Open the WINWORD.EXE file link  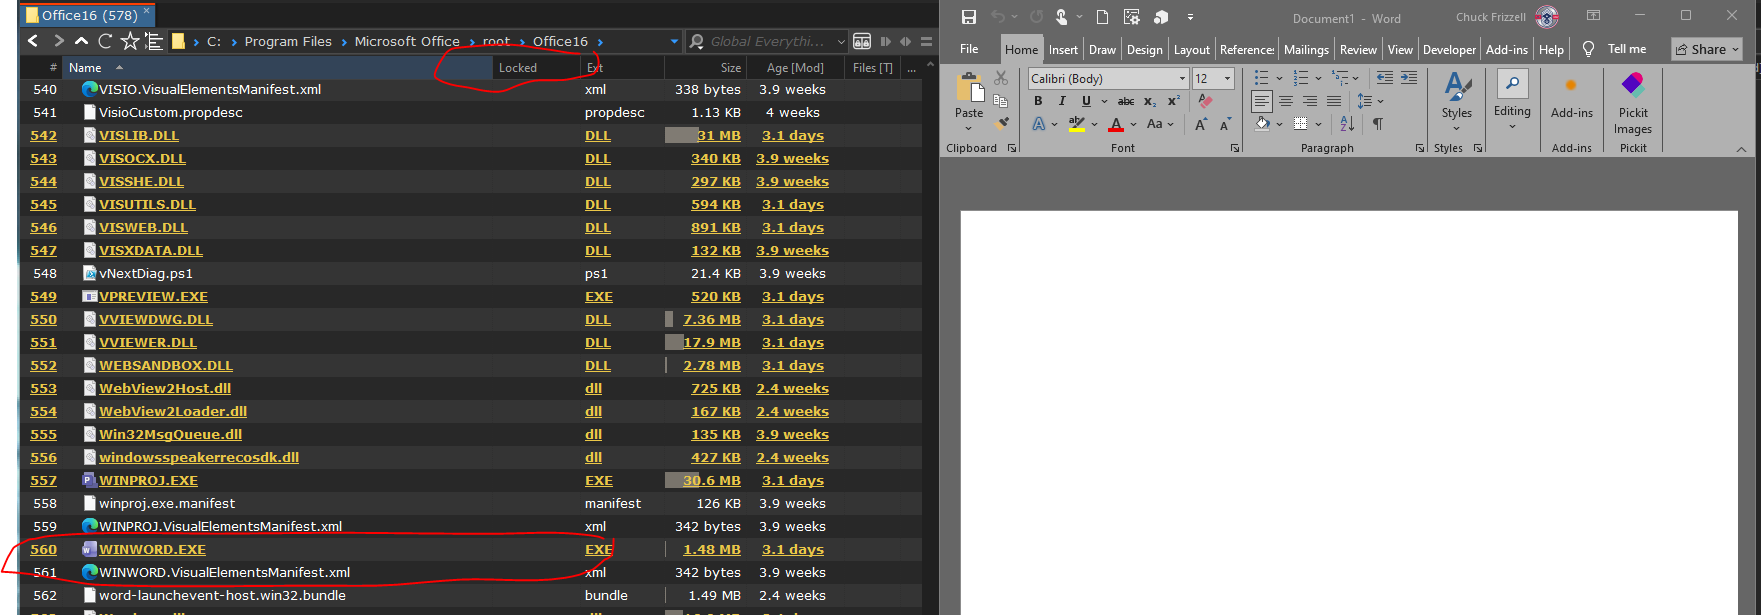152,550
